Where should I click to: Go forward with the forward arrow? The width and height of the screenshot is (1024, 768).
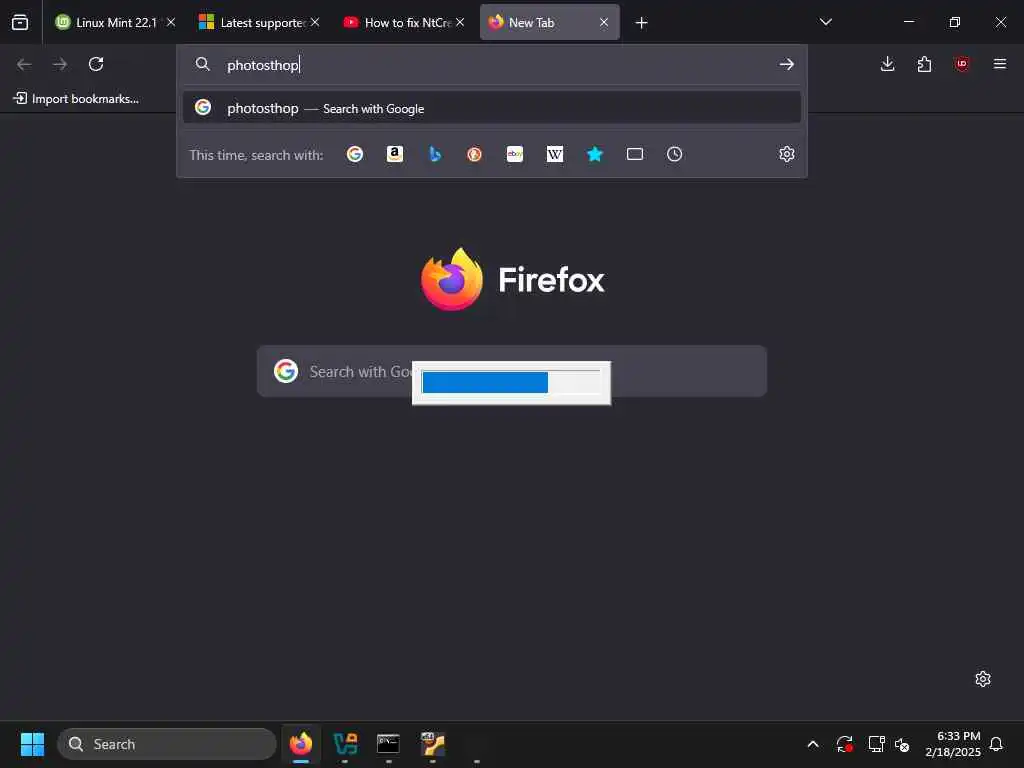tap(60, 64)
